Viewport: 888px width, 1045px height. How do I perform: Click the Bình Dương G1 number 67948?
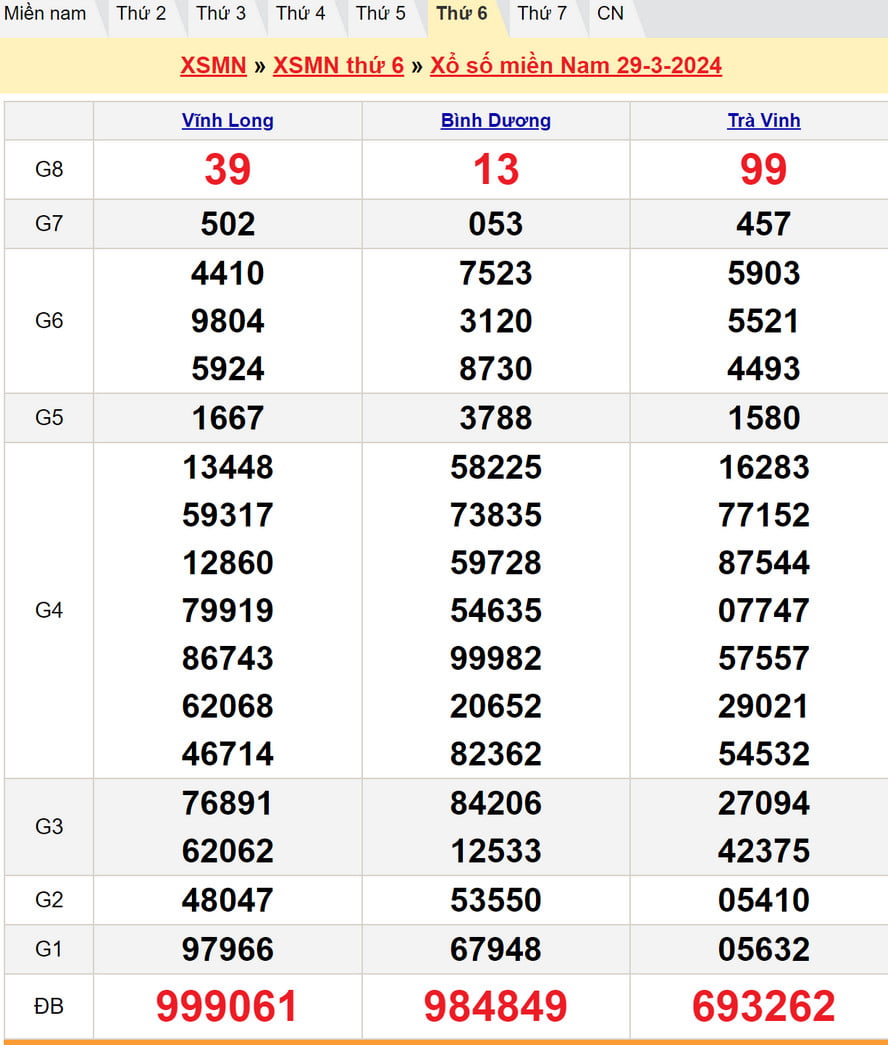(x=496, y=949)
